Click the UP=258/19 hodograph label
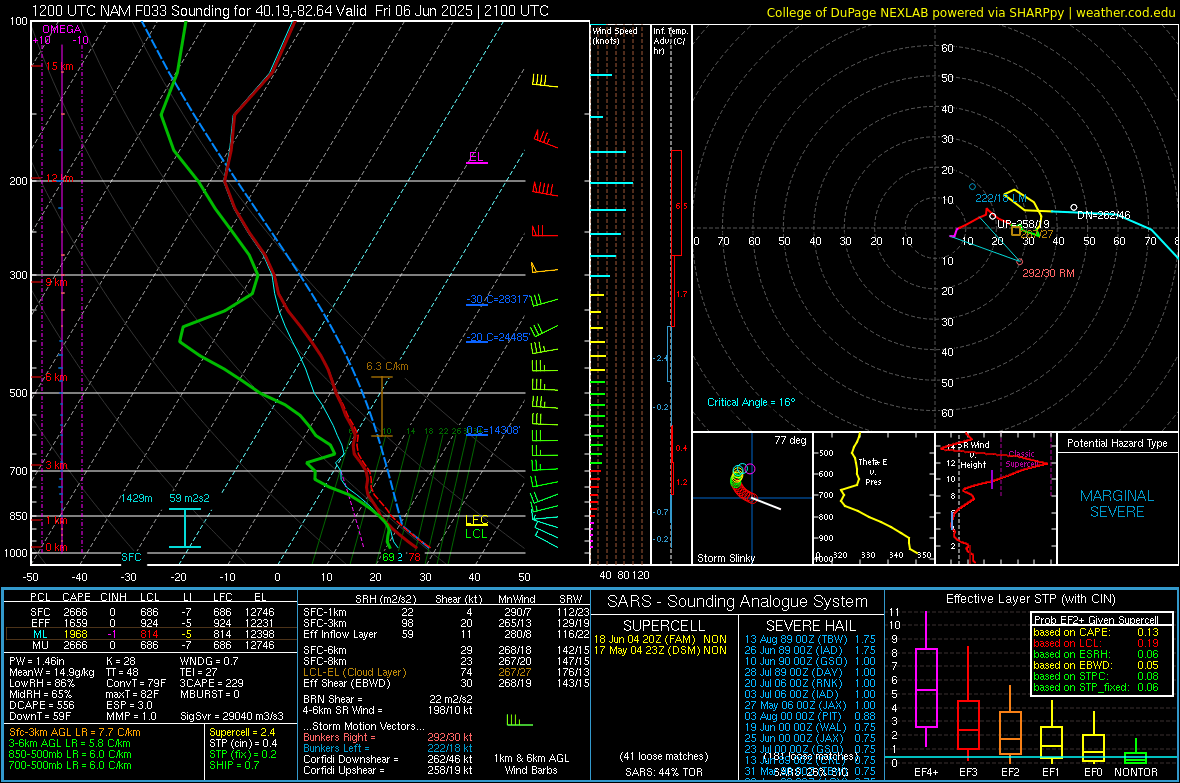The width and height of the screenshot is (1180, 783). click(x=1023, y=224)
